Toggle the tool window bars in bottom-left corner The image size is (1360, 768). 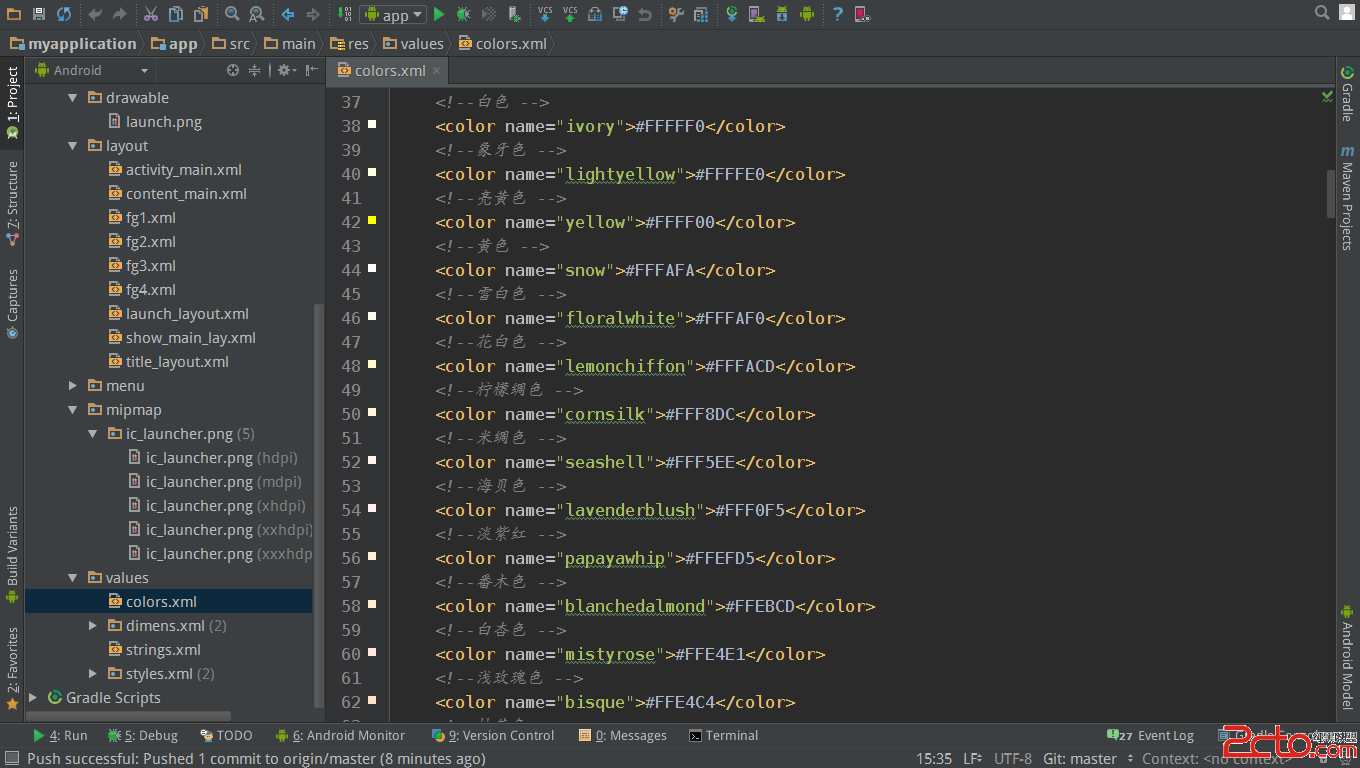(x=11, y=759)
